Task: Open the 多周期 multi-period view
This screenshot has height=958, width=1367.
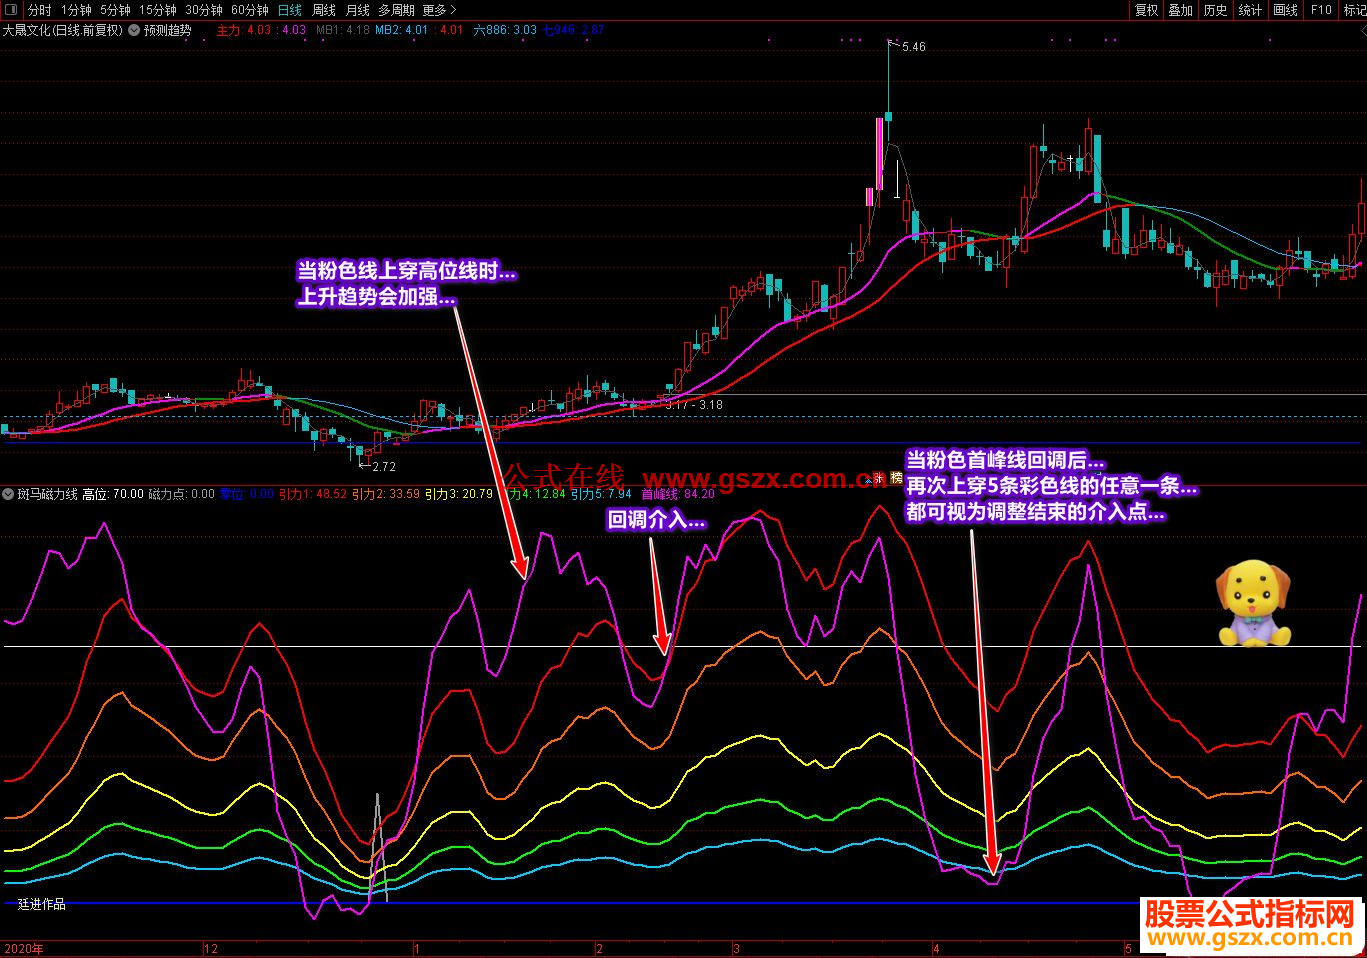Action: tap(396, 10)
